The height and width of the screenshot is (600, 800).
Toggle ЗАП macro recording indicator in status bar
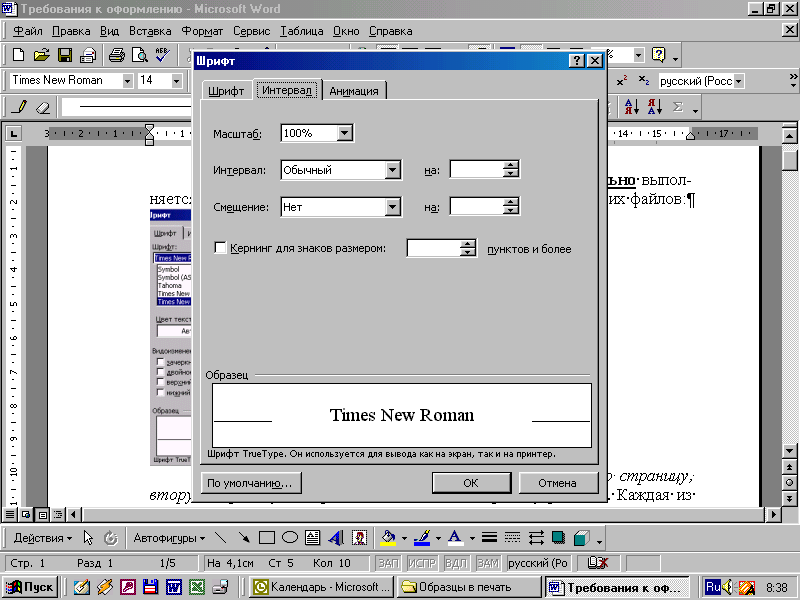tap(388, 563)
